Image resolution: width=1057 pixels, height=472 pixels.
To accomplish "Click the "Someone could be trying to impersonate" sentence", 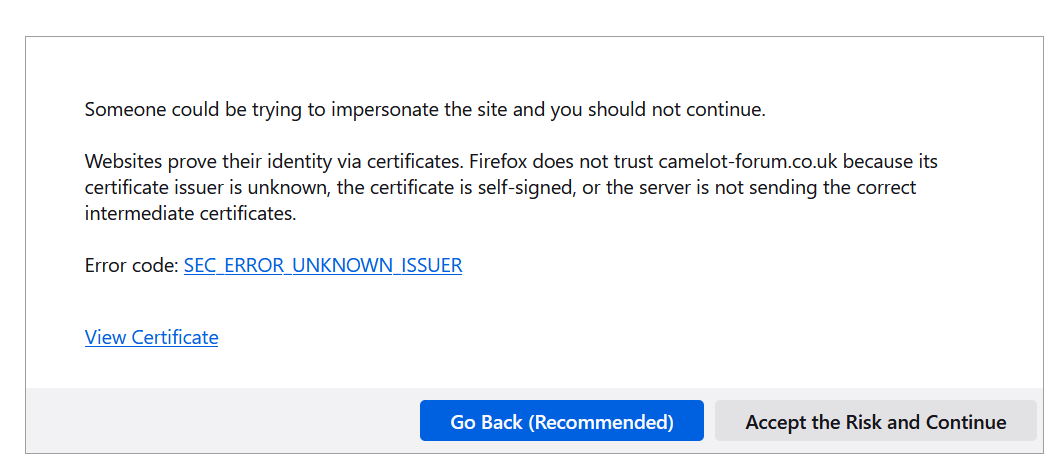I will click(425, 110).
